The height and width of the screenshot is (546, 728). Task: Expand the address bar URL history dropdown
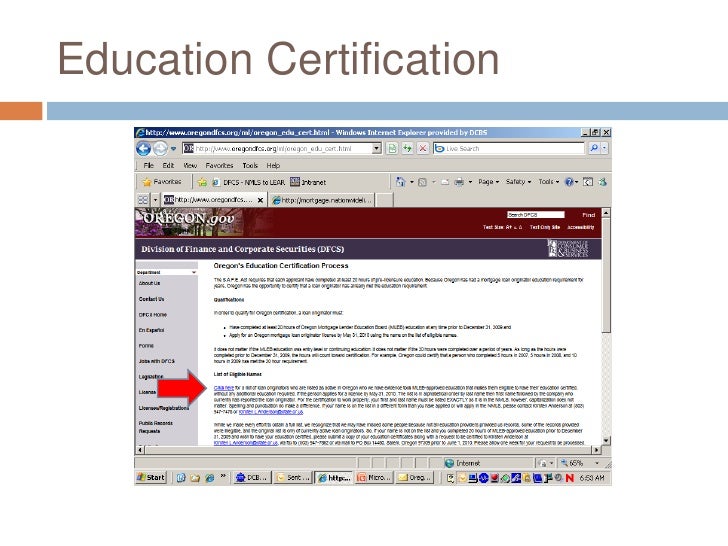tap(377, 149)
